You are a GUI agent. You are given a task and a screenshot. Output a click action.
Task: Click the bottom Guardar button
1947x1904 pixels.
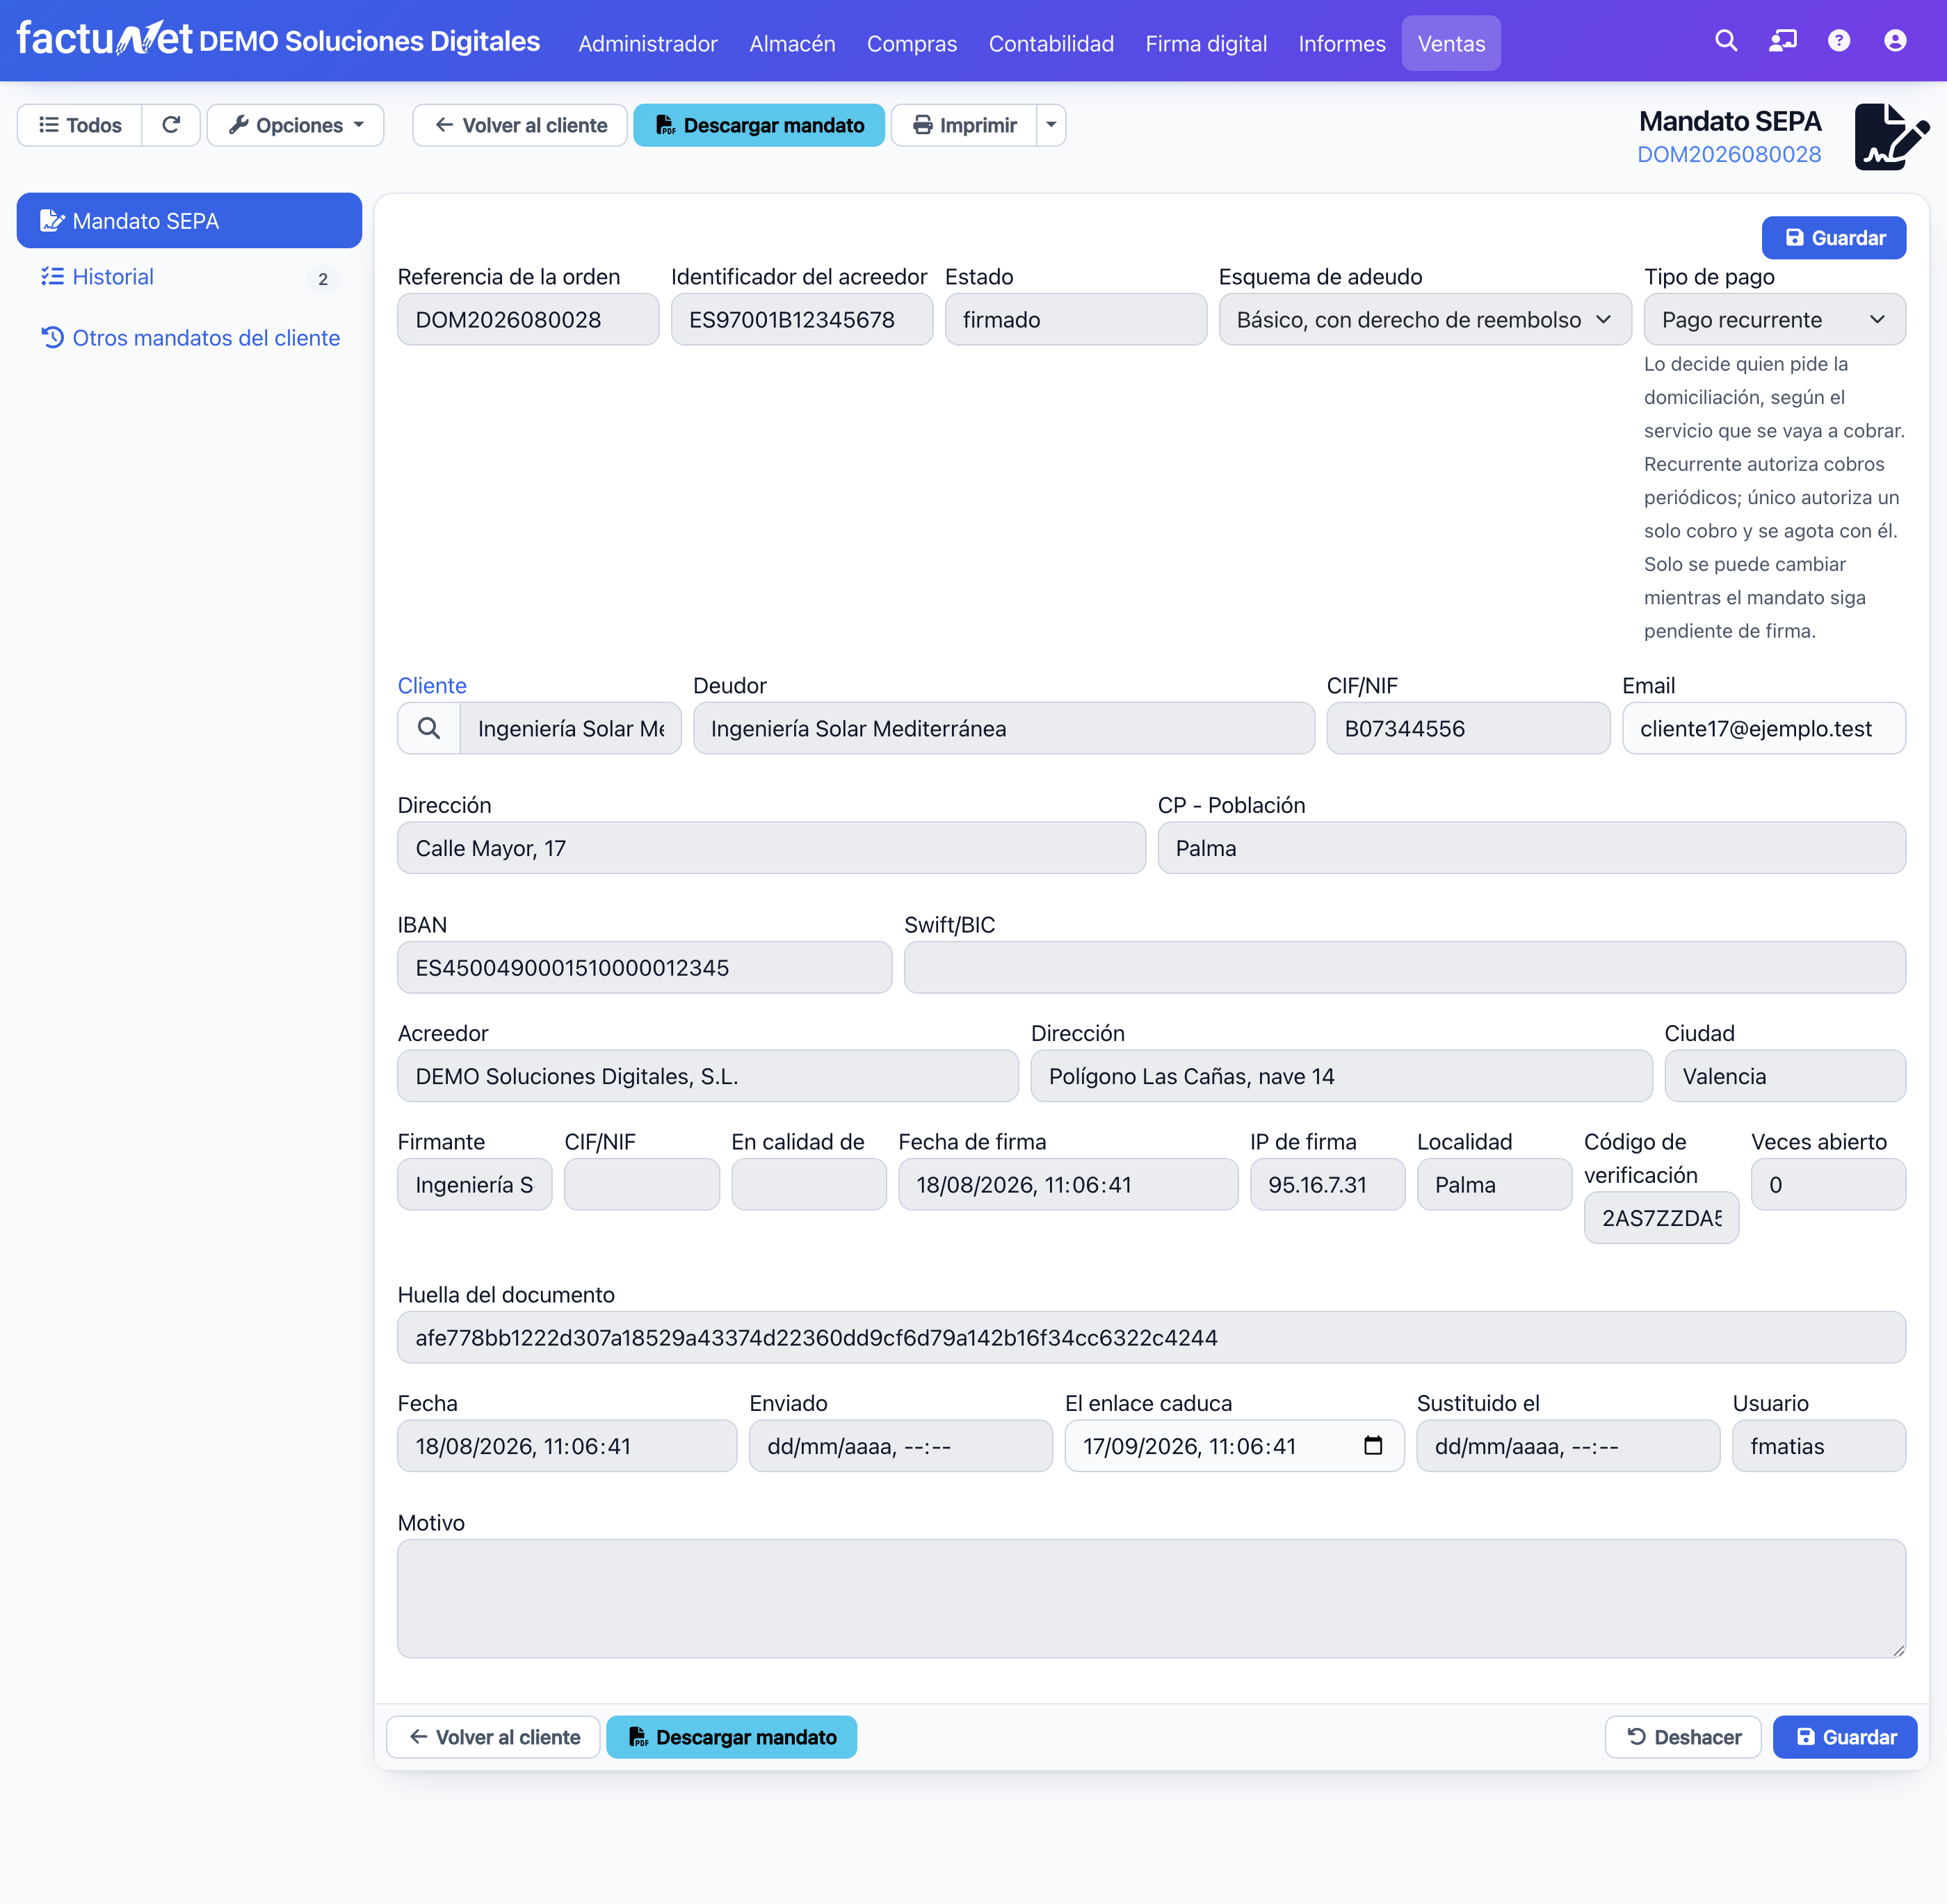tap(1845, 1737)
